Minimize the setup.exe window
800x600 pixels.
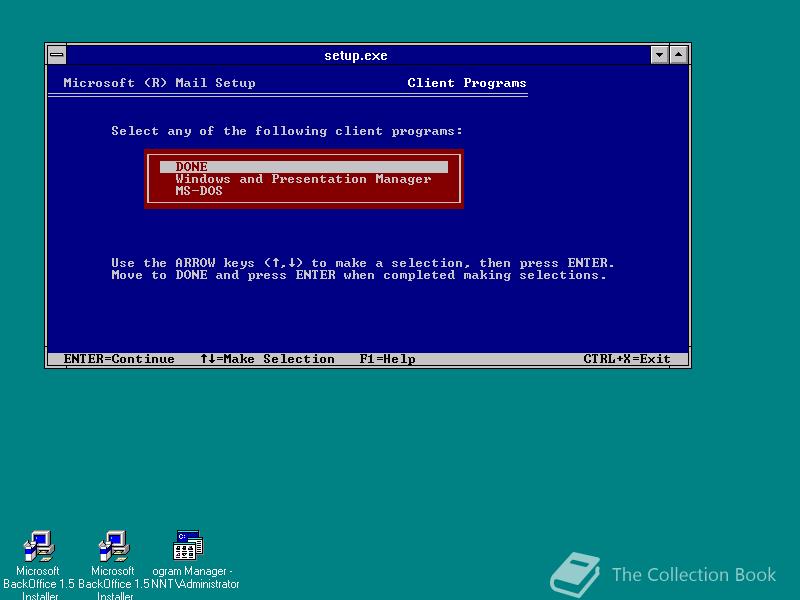[x=659, y=55]
